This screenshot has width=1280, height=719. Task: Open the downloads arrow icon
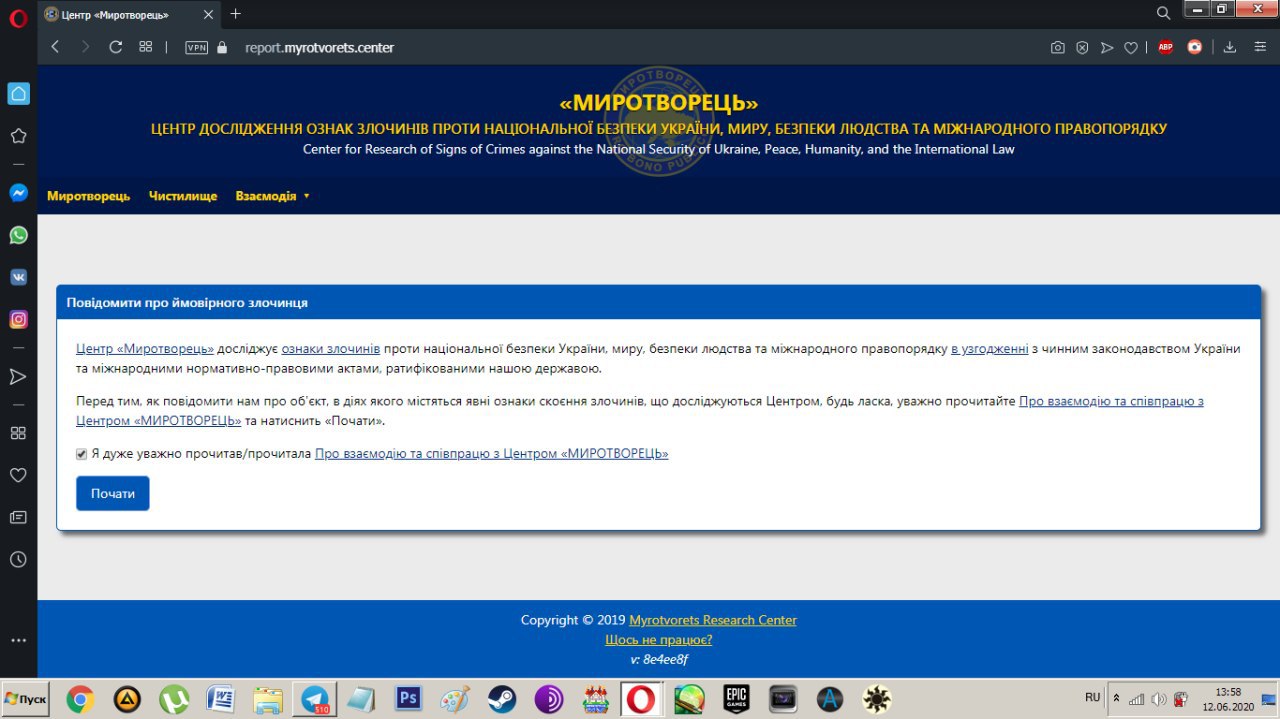click(x=1230, y=47)
